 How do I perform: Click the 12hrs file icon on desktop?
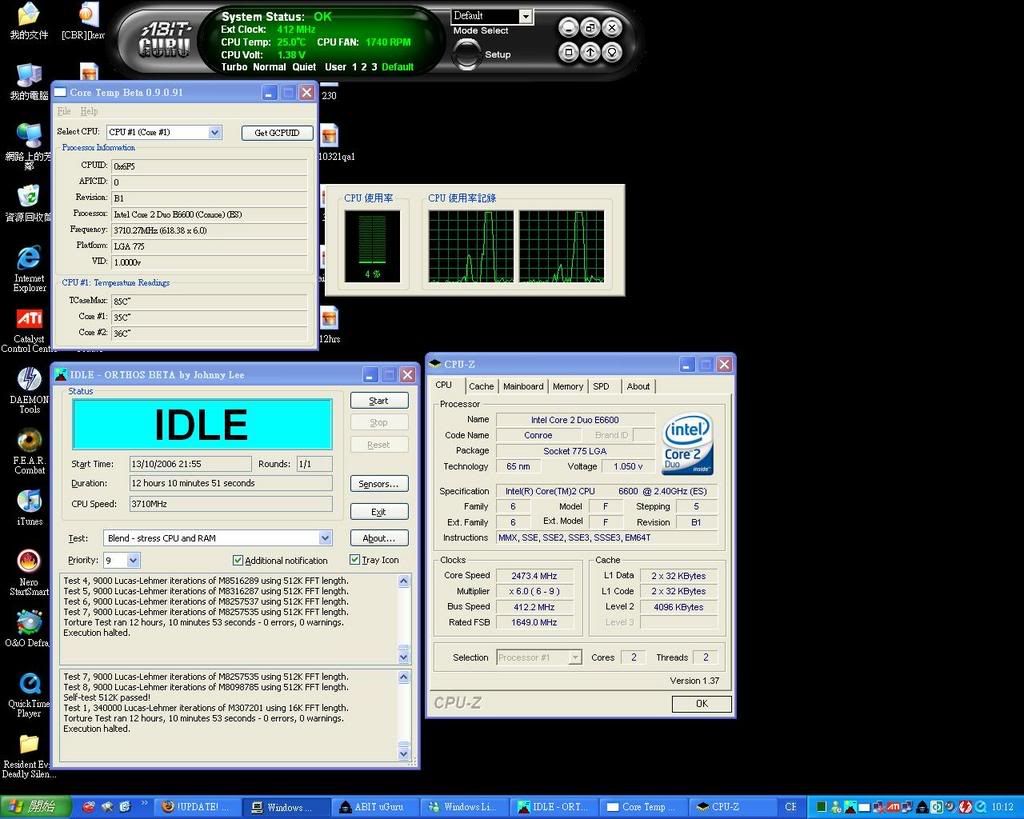[x=329, y=325]
